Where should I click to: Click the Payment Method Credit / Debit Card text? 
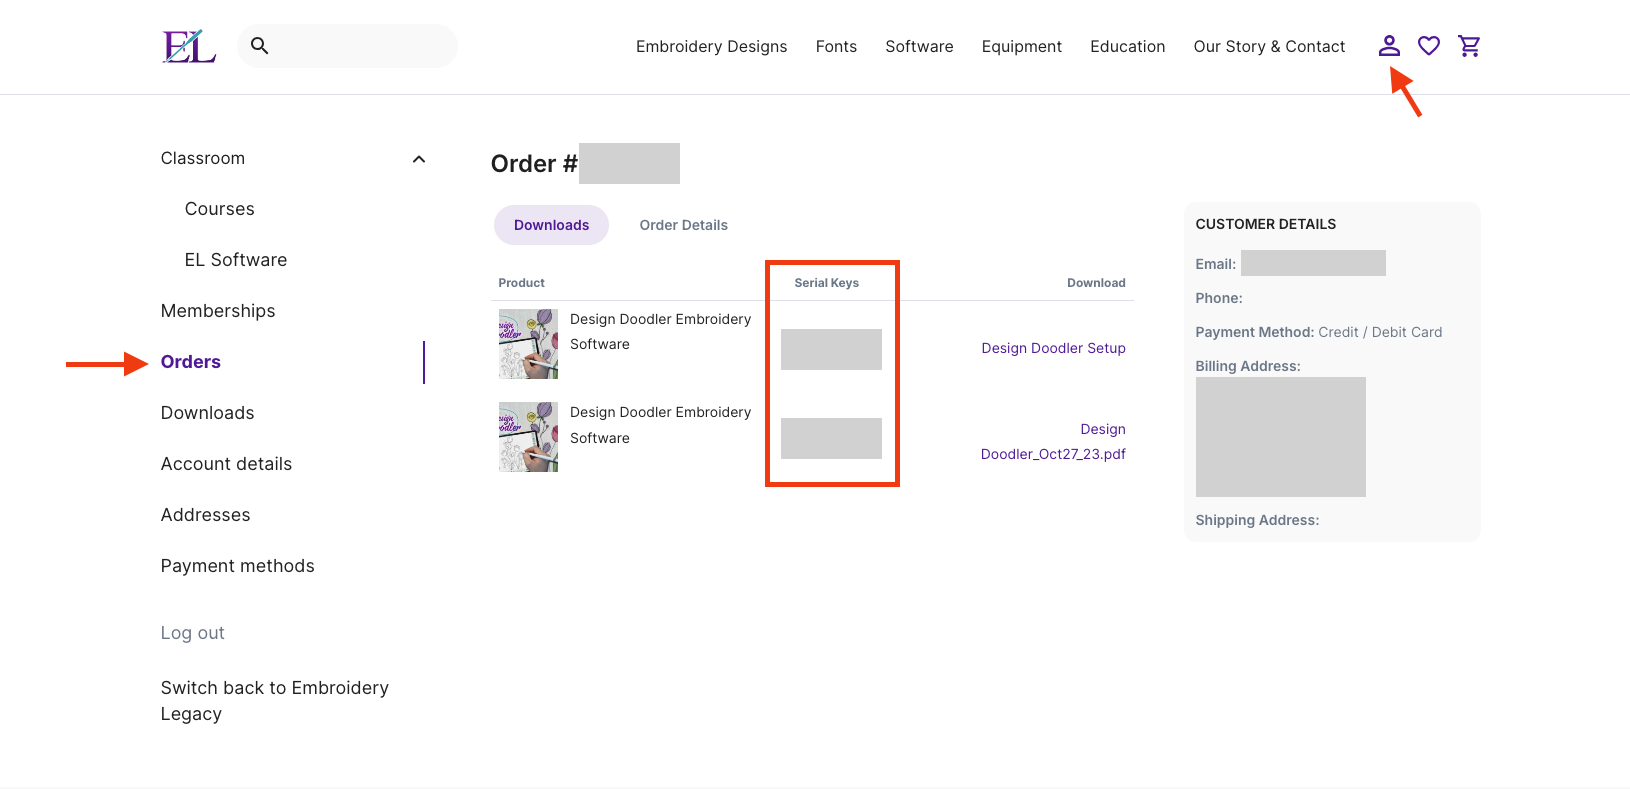click(x=1318, y=332)
